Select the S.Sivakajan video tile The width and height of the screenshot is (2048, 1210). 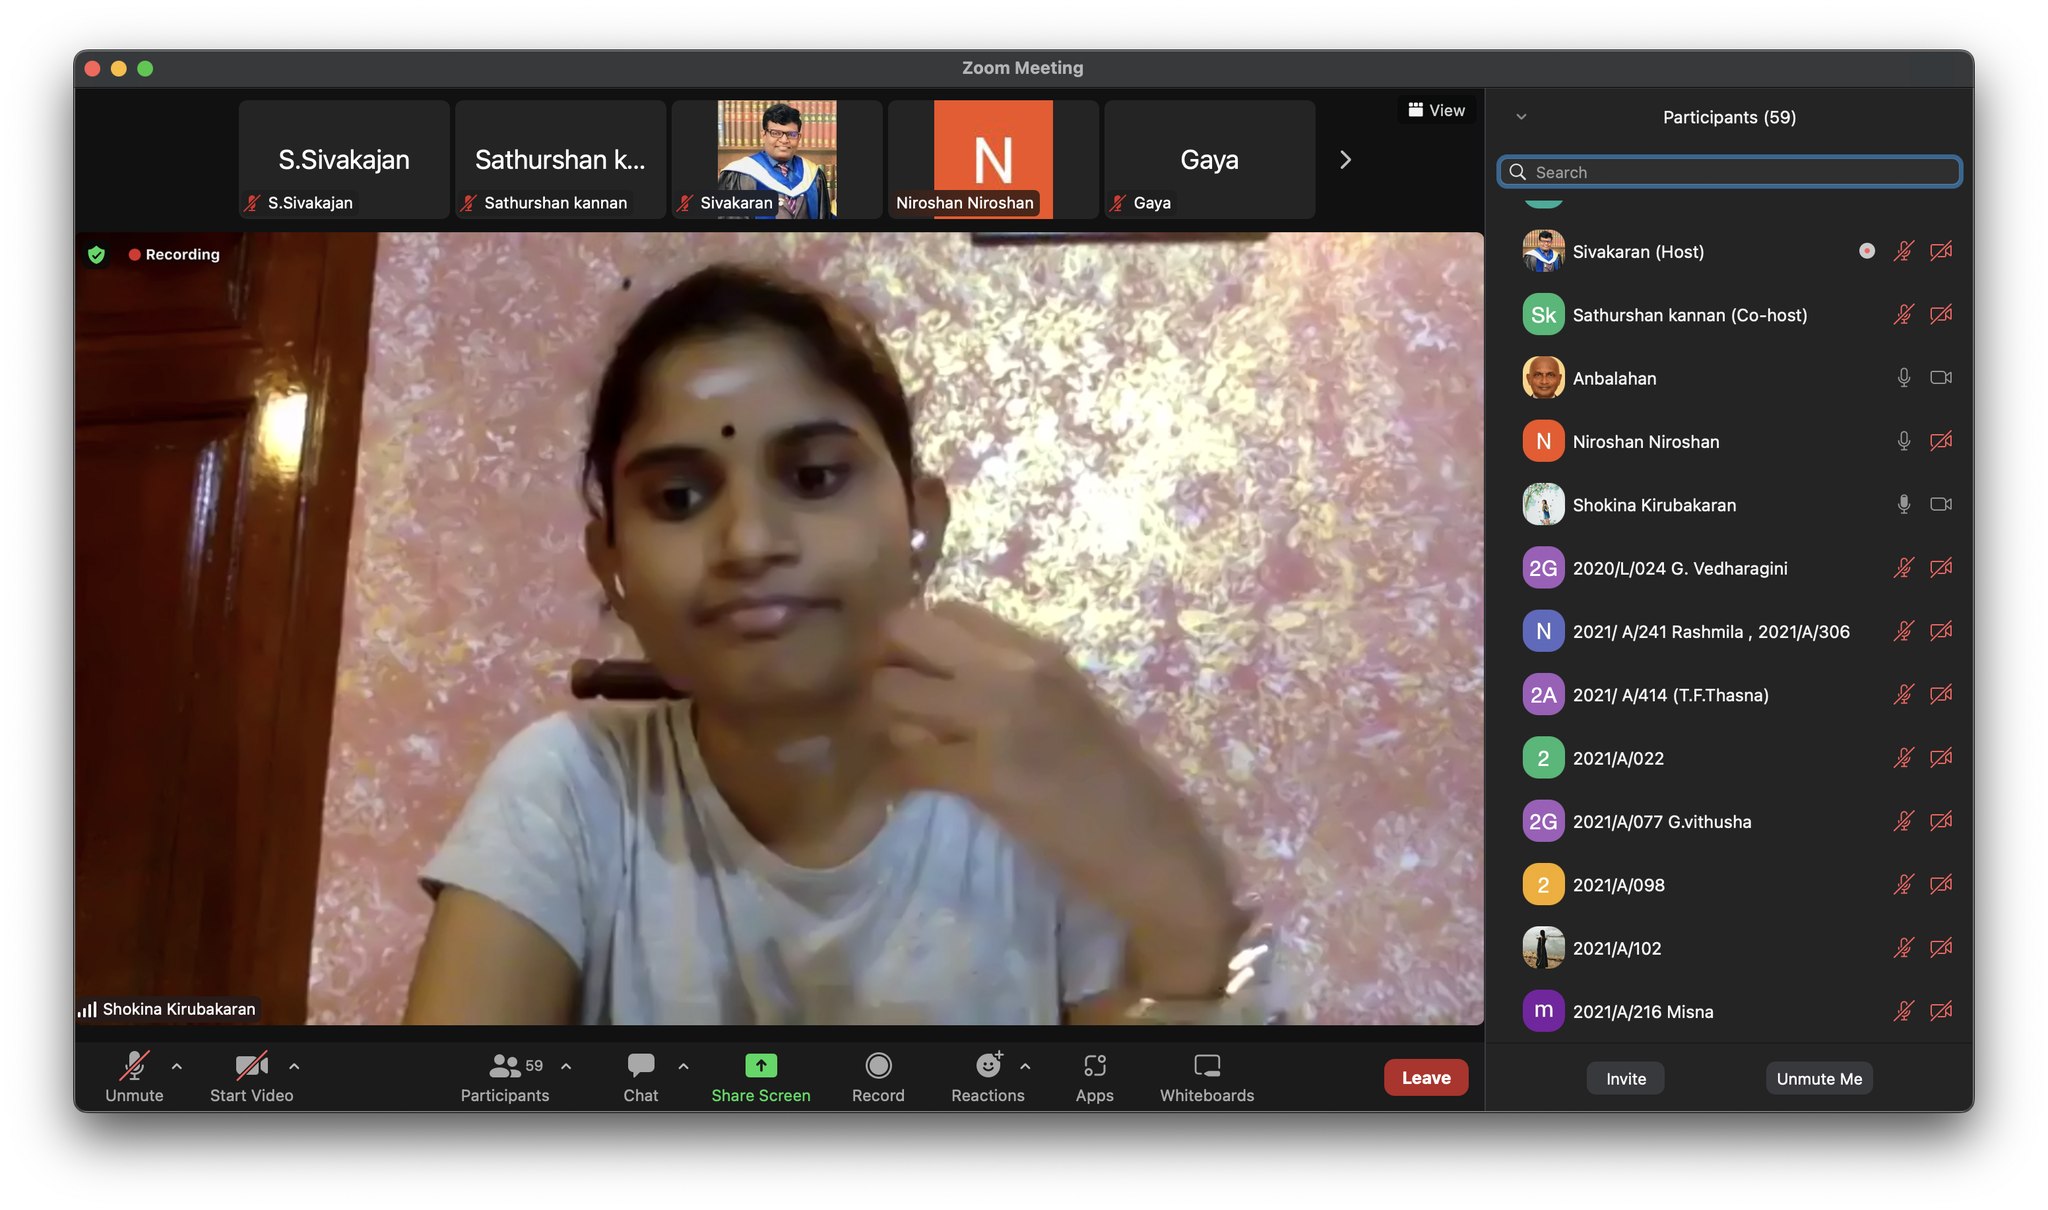344,159
